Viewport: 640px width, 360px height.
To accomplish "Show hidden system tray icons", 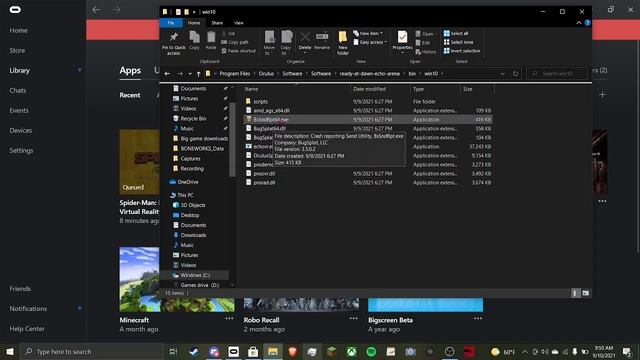I will pyautogui.click(x=525, y=351).
